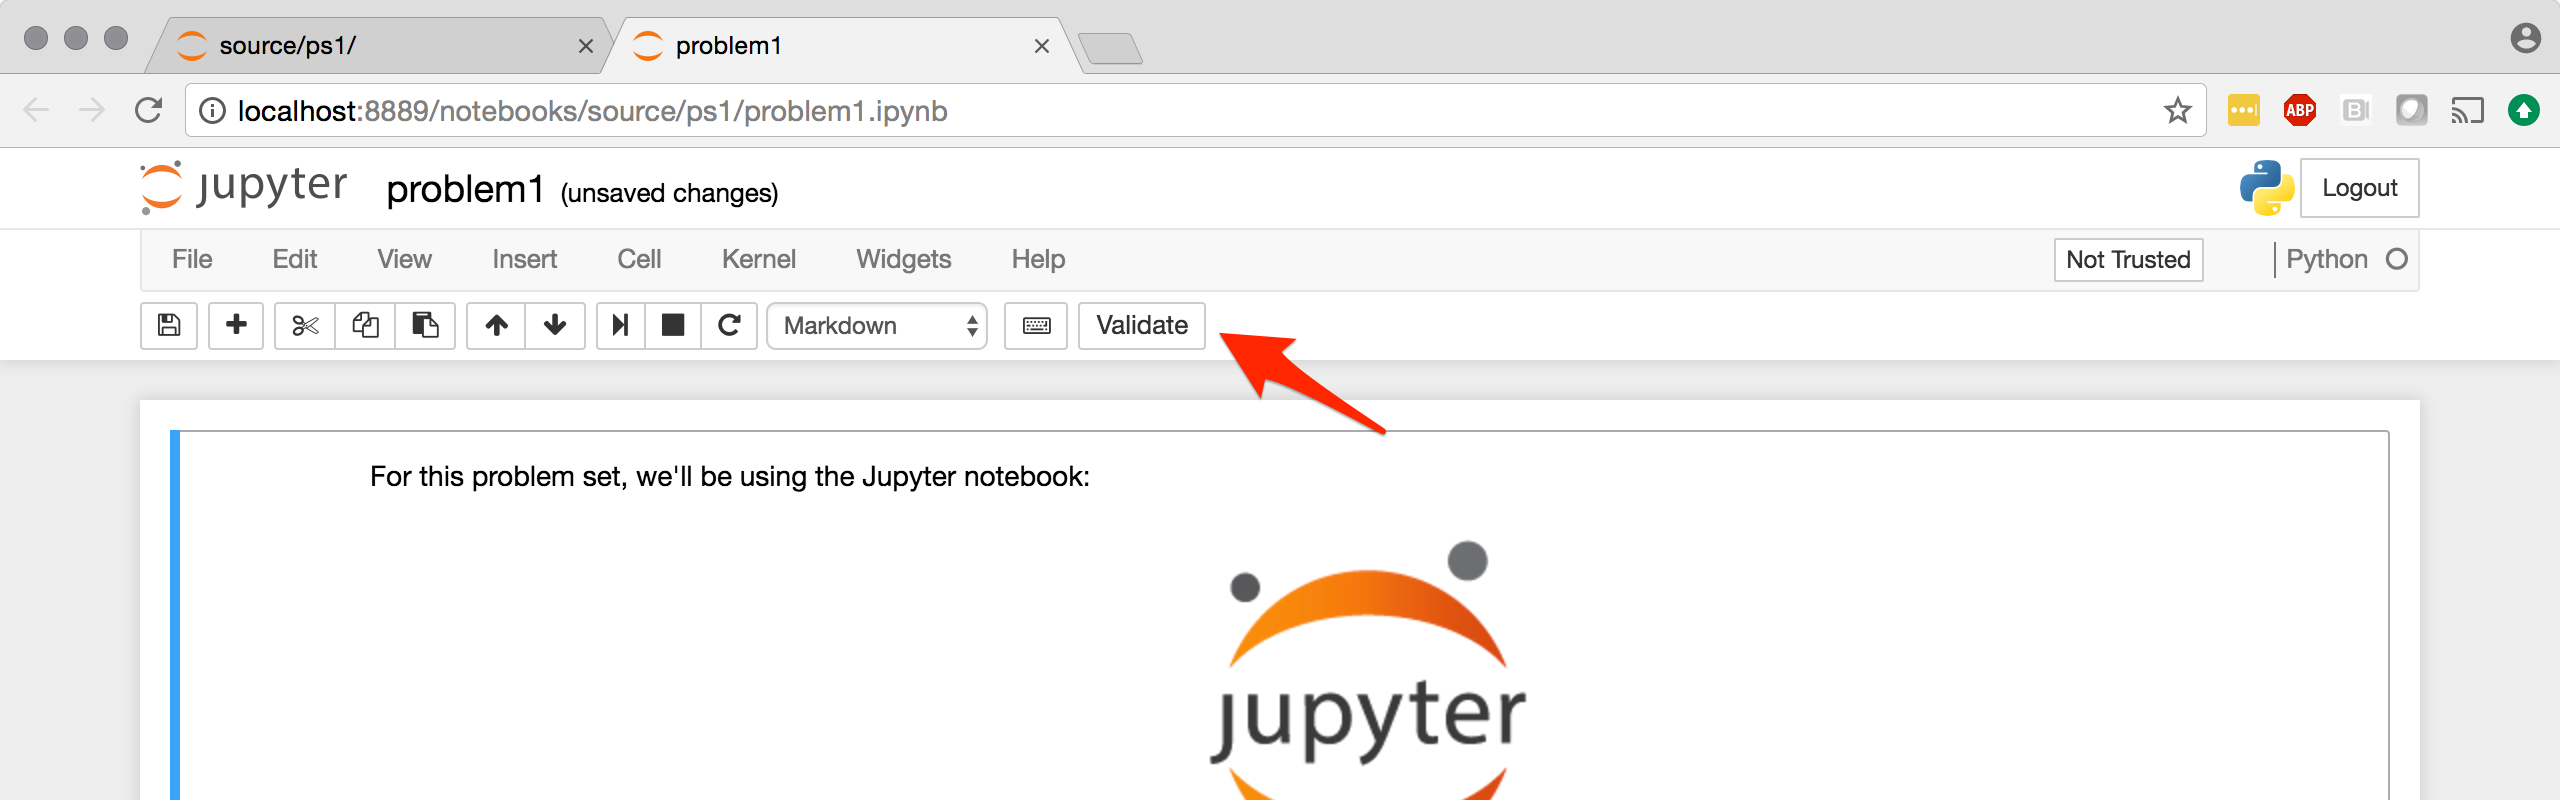Toggle the Not Trusted notebook status
The width and height of the screenshot is (2560, 800).
[2128, 260]
